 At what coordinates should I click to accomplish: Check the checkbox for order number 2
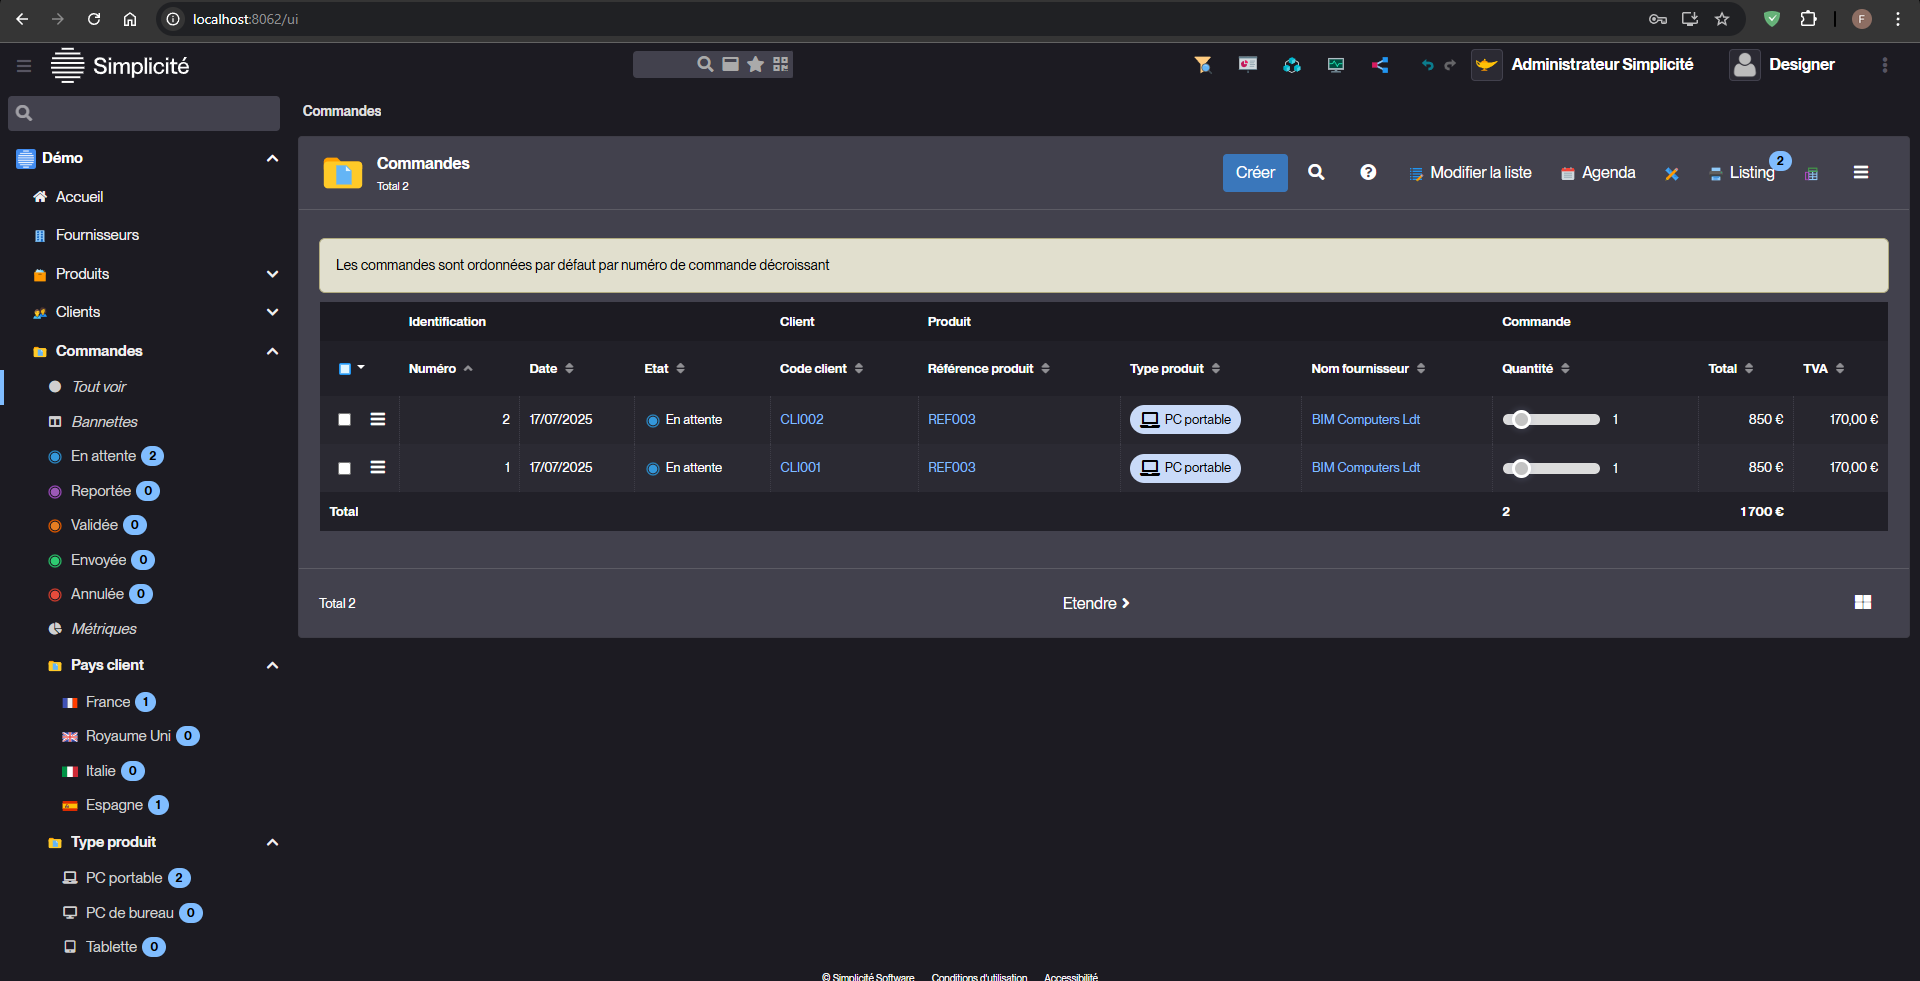pyautogui.click(x=344, y=420)
